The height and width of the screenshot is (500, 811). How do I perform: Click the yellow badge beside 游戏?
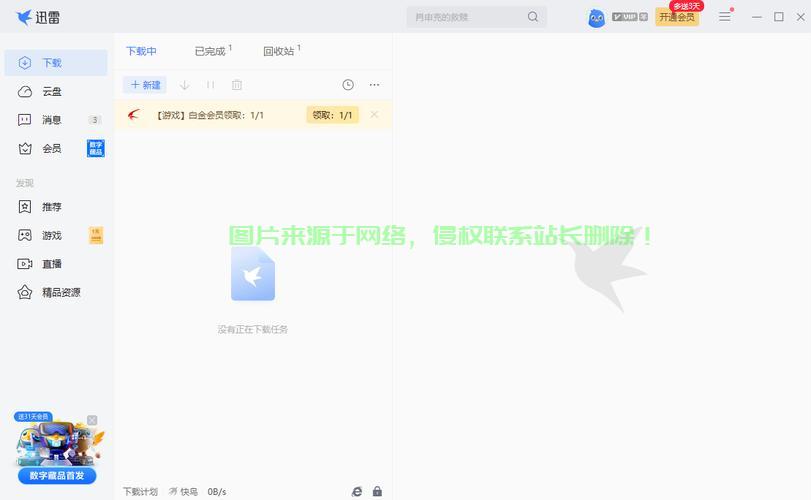tap(96, 235)
